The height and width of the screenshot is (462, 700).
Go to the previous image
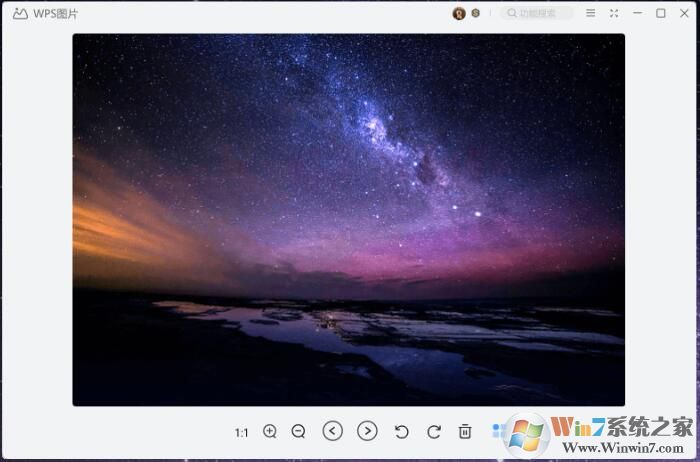[333, 431]
